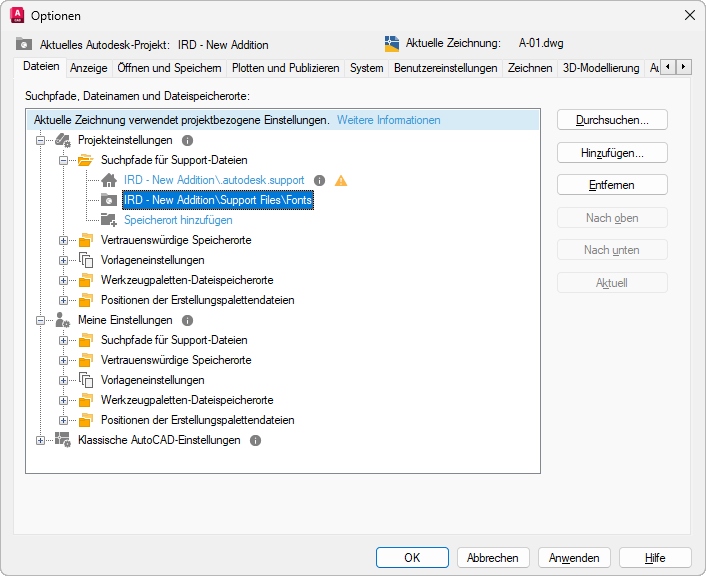Click the Aktuelle Zeichnung drawing icon
Screen dimensions: 706x576
point(392,44)
